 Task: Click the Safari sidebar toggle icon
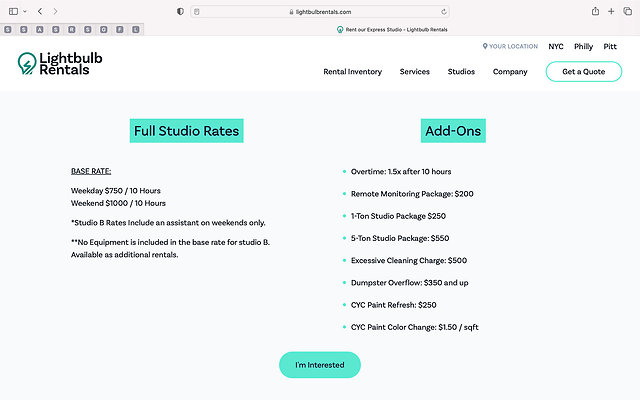pyautogui.click(x=13, y=11)
